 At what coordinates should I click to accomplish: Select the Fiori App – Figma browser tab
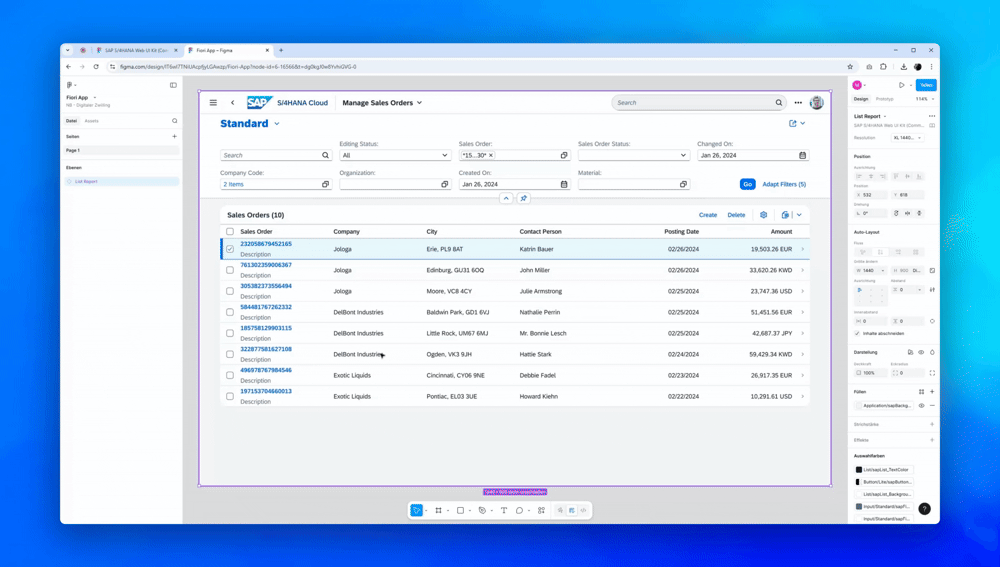pos(229,50)
